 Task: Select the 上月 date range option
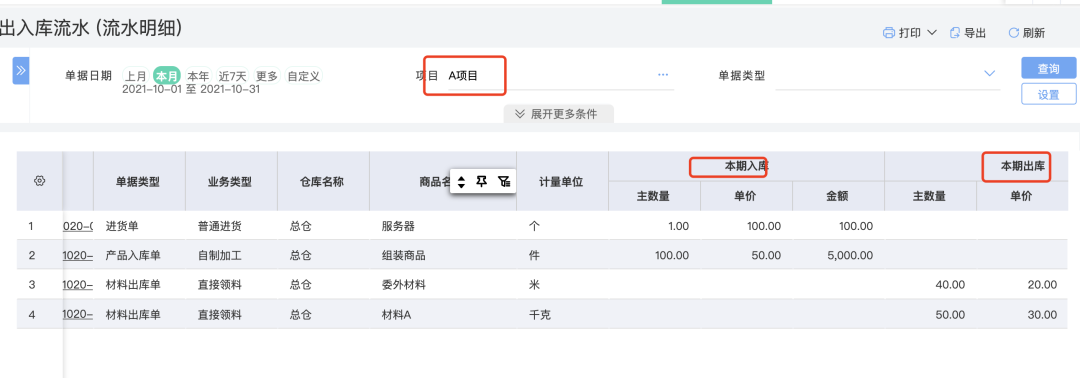pyautogui.click(x=136, y=75)
